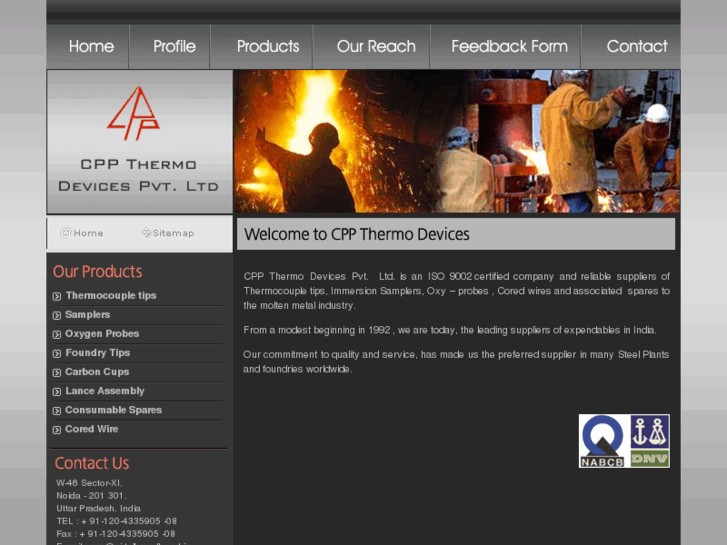Click the CPP Thermo Devices Pvt. Ltd company name

click(138, 175)
